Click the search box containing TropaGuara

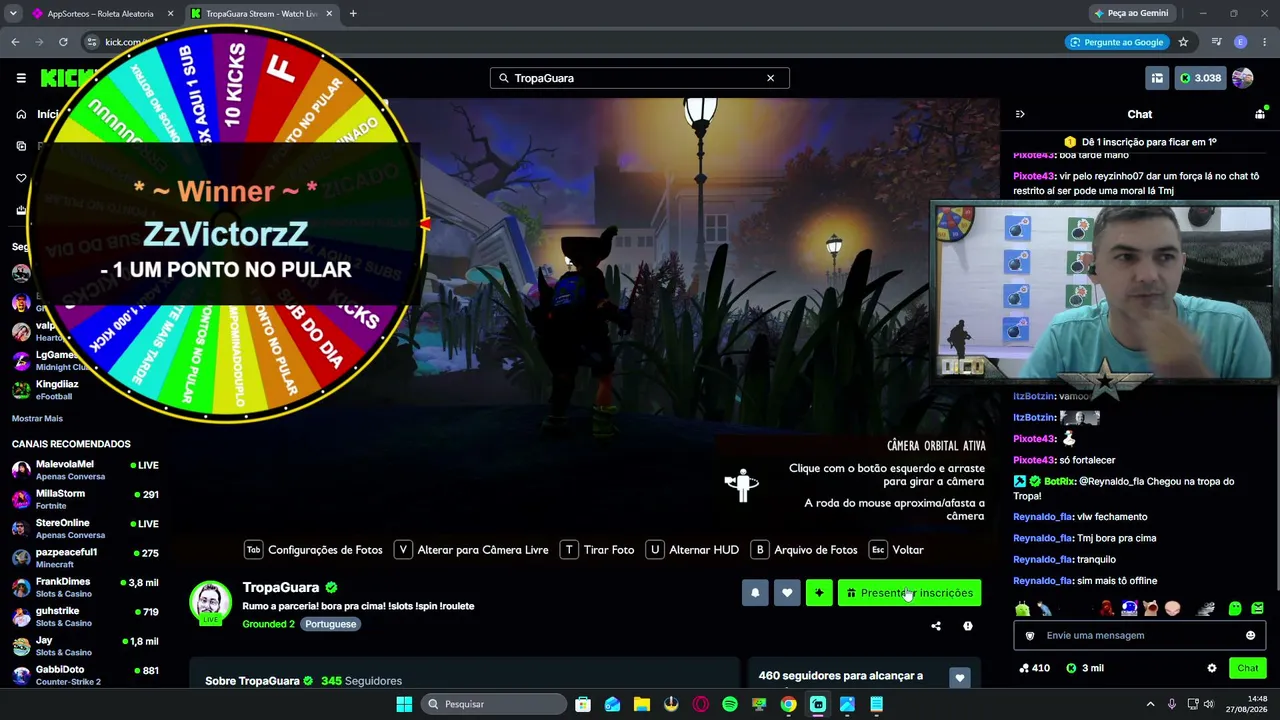coord(639,78)
